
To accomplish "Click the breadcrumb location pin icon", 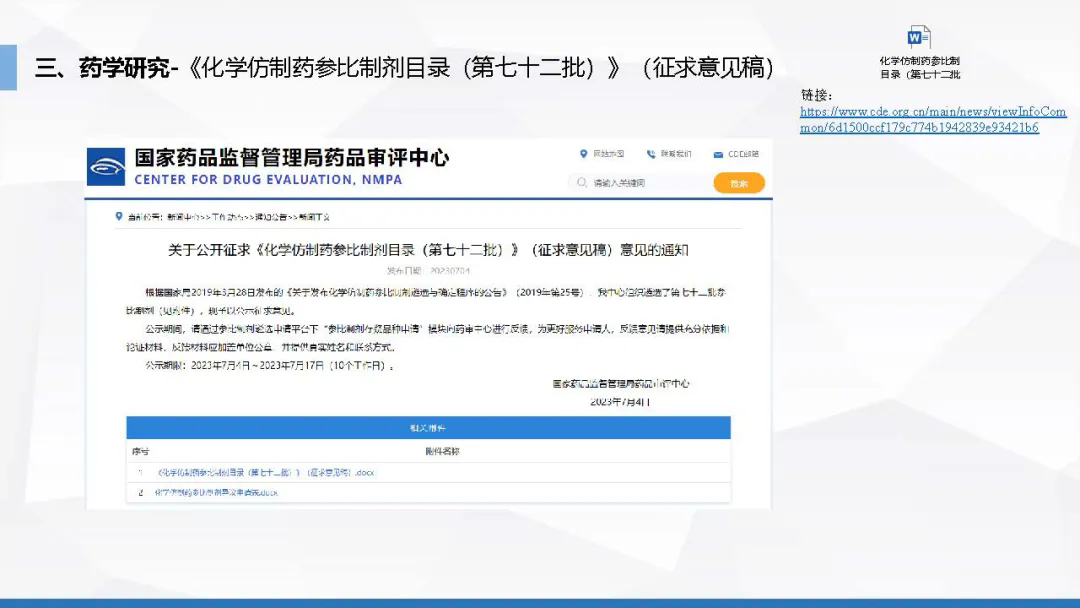I will click(x=119, y=216).
